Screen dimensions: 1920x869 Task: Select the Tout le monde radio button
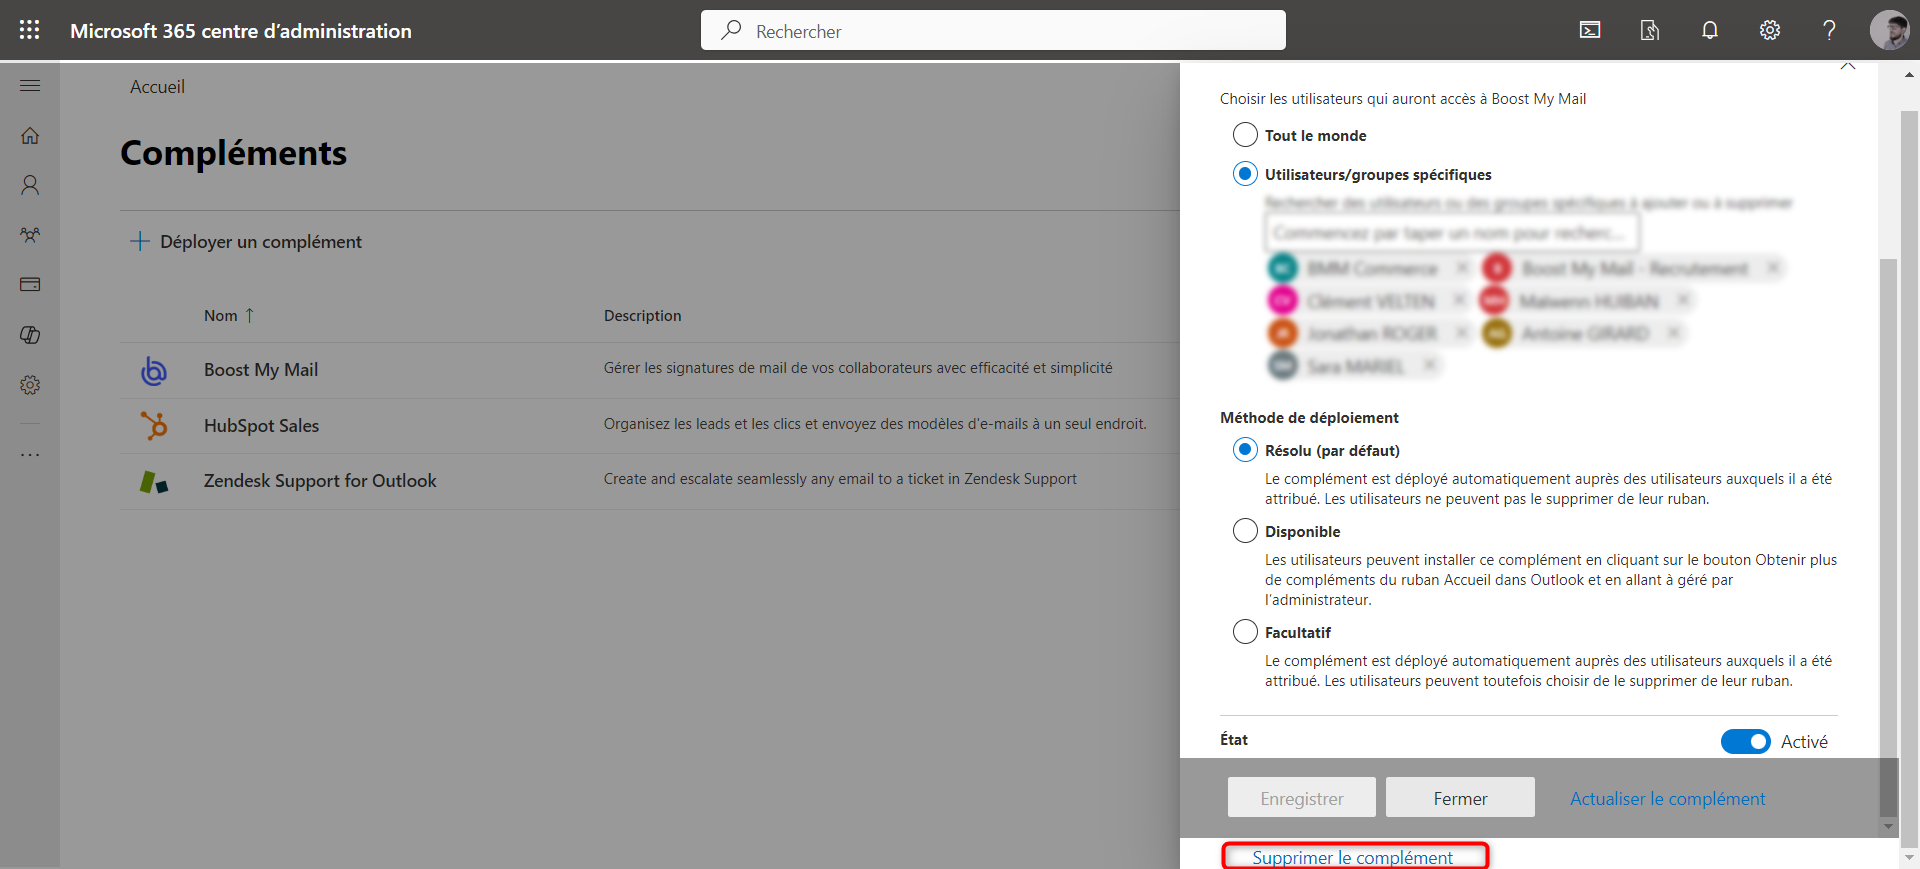(1245, 135)
